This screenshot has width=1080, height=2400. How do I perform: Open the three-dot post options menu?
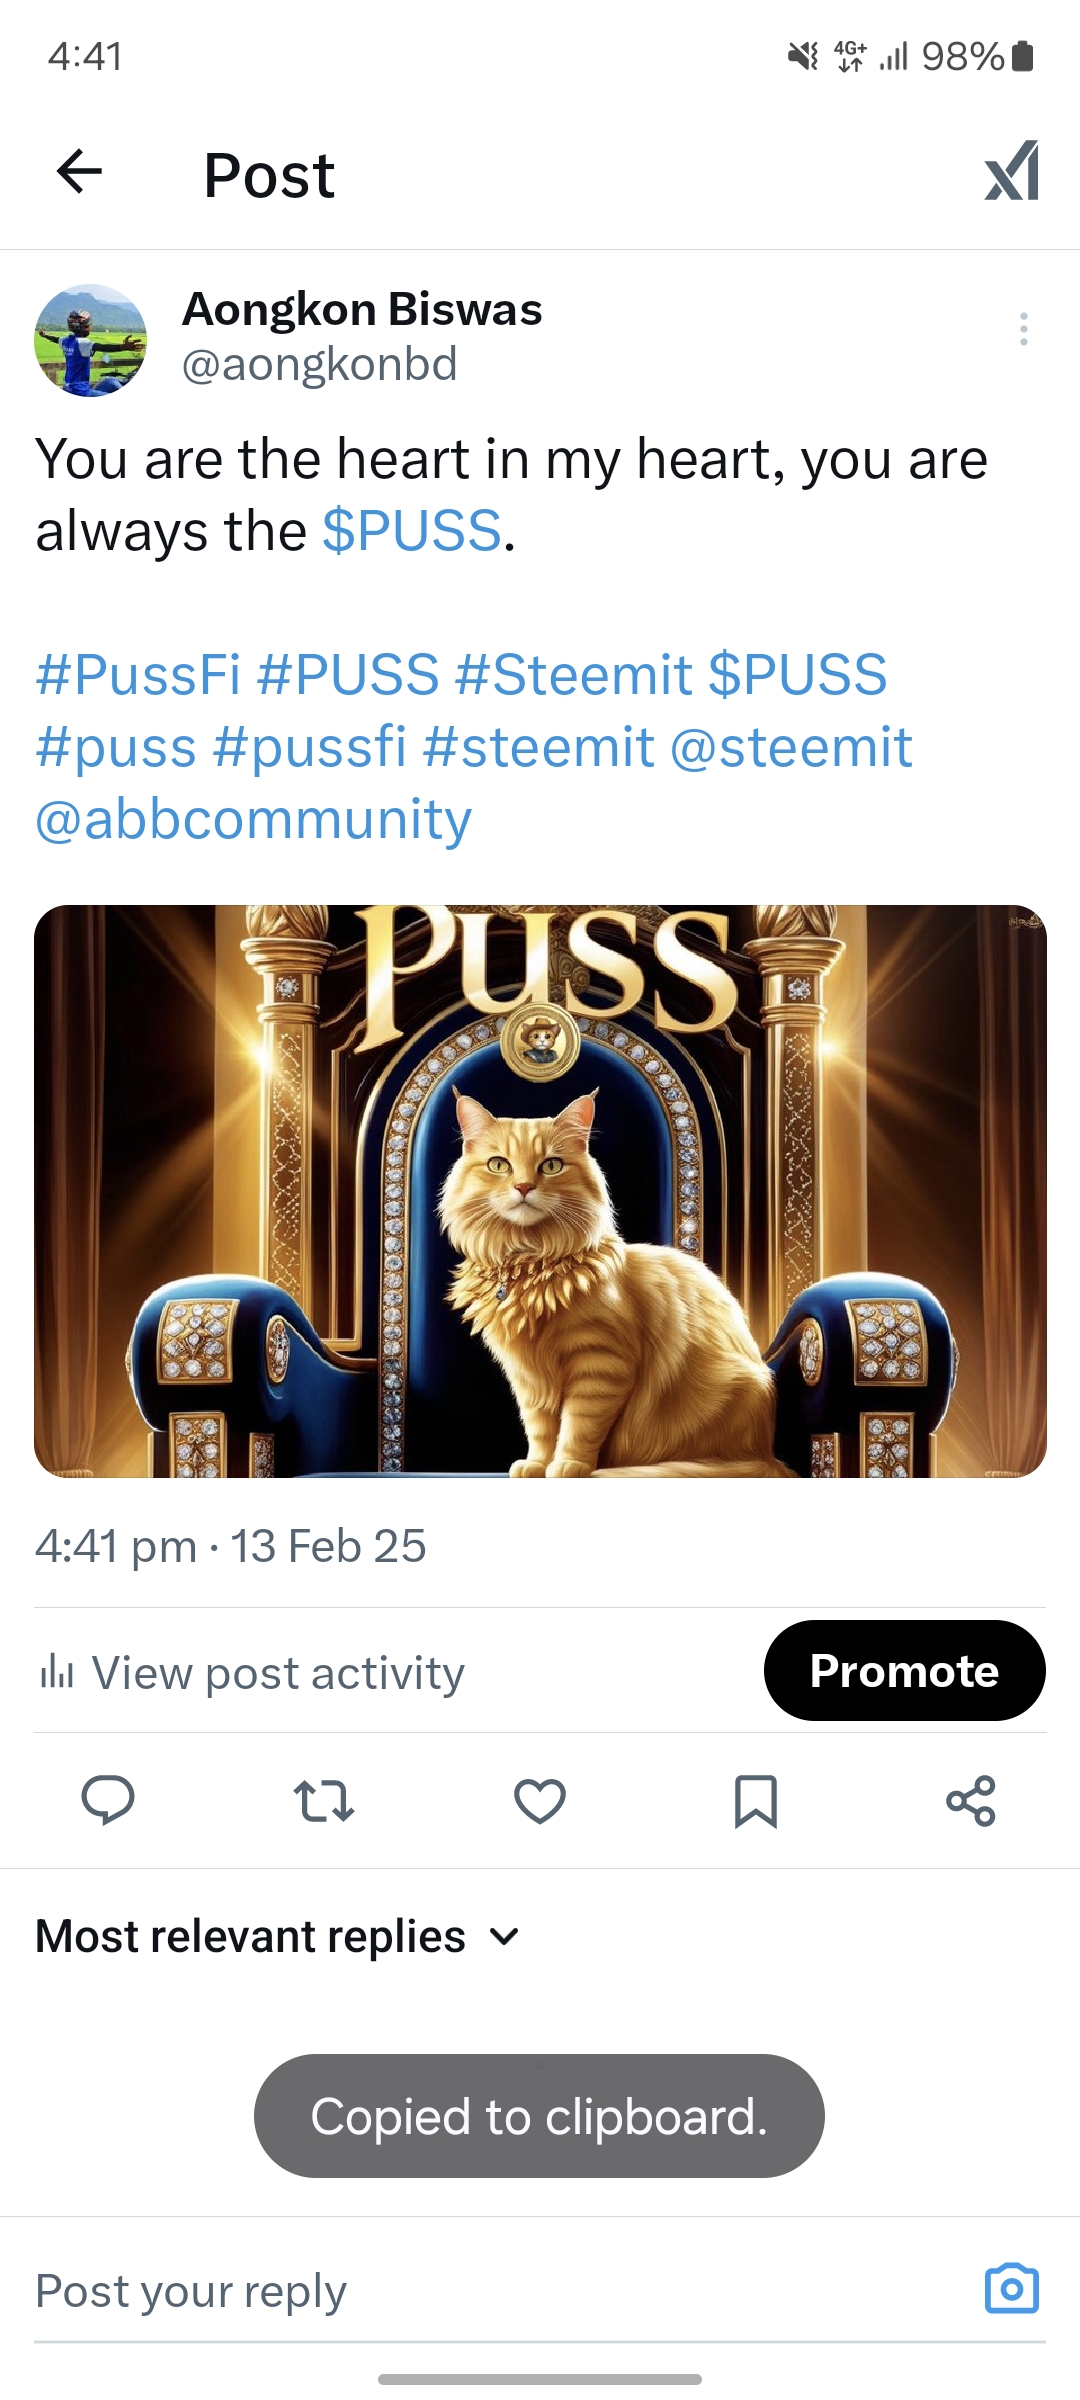(1023, 329)
